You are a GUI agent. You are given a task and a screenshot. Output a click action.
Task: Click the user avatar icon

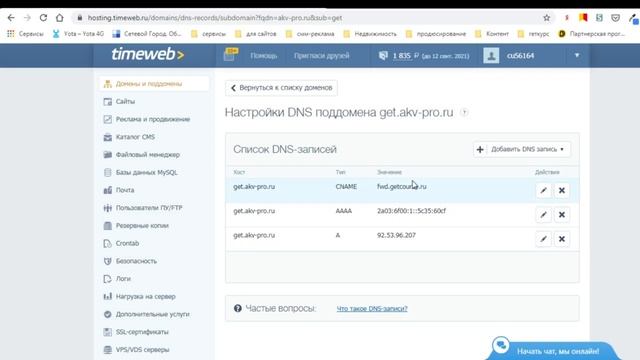pyautogui.click(x=491, y=56)
